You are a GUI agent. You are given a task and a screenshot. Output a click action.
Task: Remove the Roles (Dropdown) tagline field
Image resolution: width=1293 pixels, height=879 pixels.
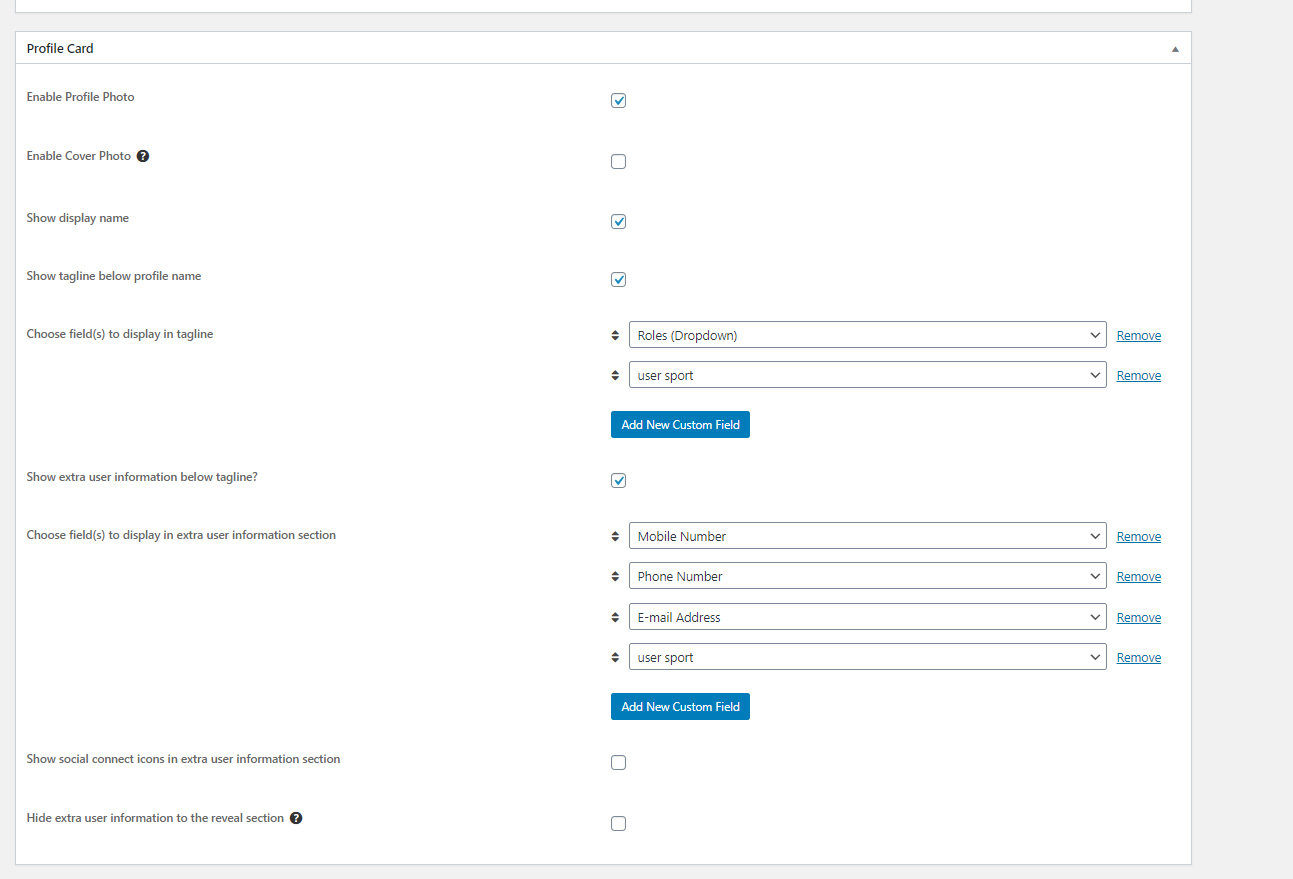point(1138,336)
